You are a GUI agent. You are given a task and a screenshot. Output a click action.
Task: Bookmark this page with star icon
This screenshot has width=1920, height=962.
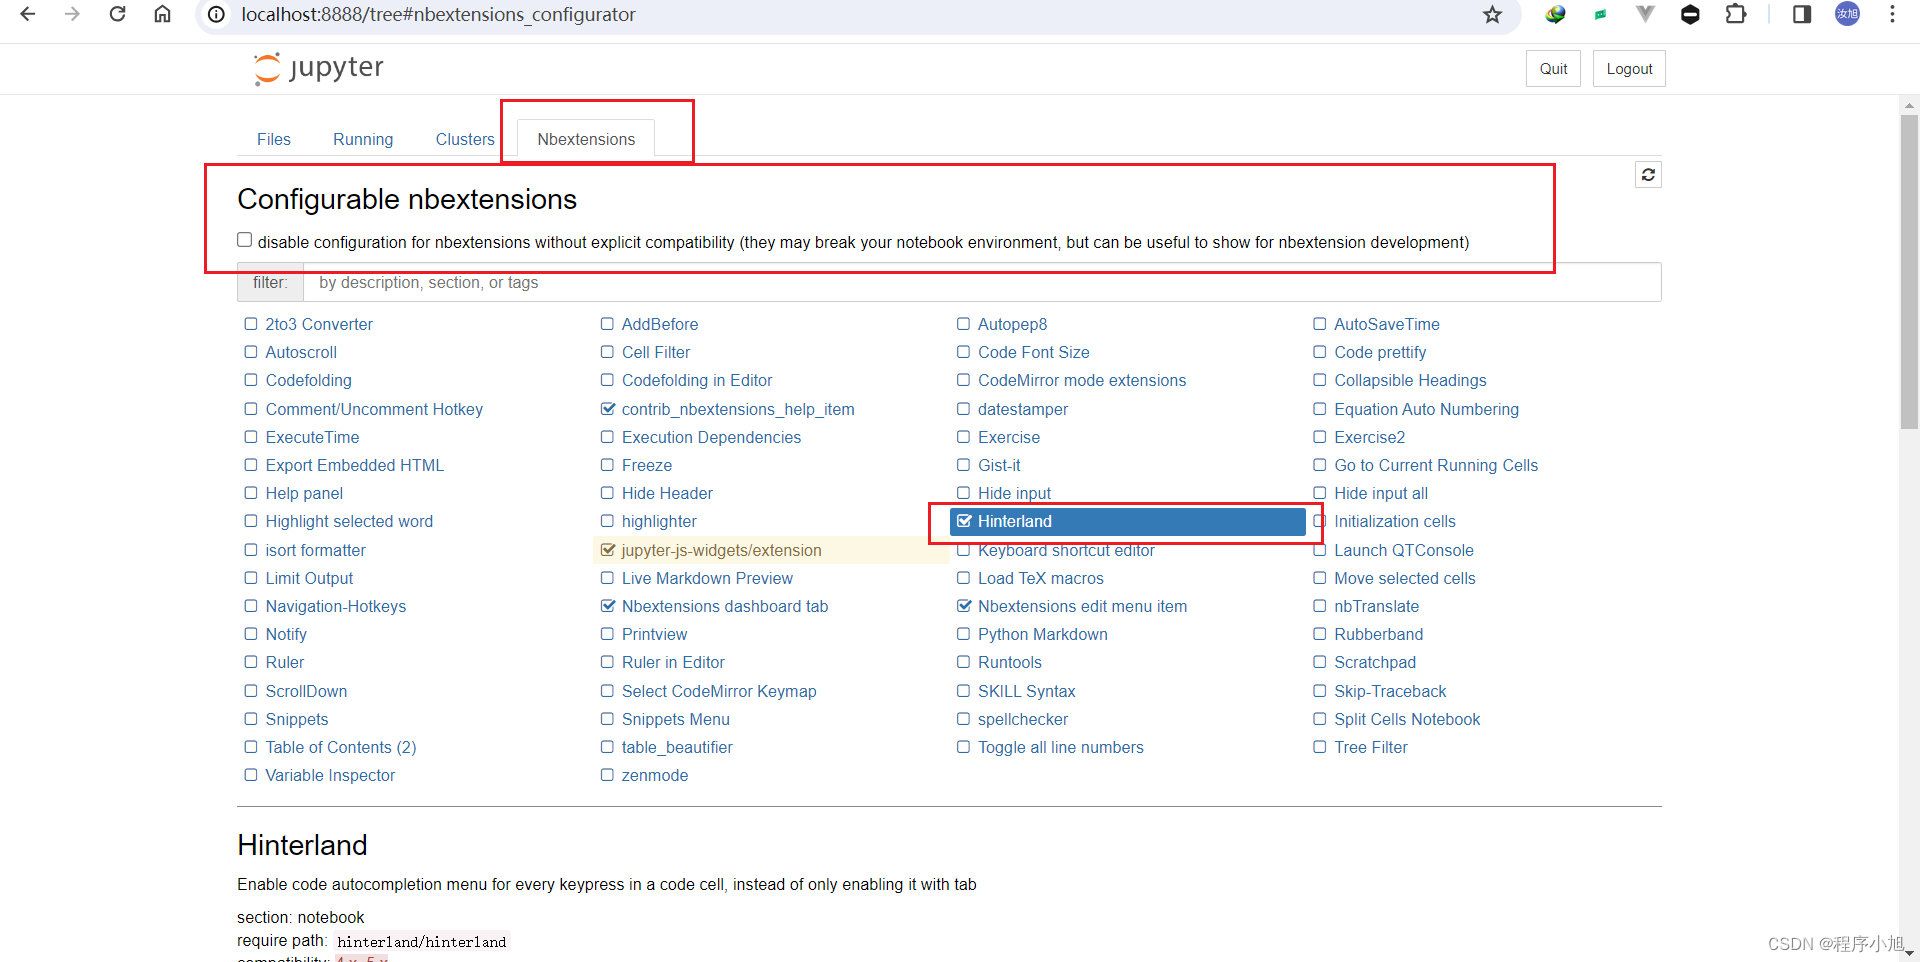tap(1492, 14)
